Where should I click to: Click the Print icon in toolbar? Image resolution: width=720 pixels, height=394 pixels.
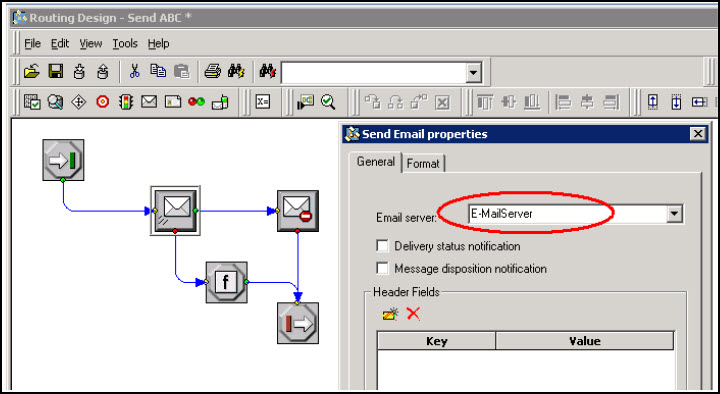coord(212,72)
